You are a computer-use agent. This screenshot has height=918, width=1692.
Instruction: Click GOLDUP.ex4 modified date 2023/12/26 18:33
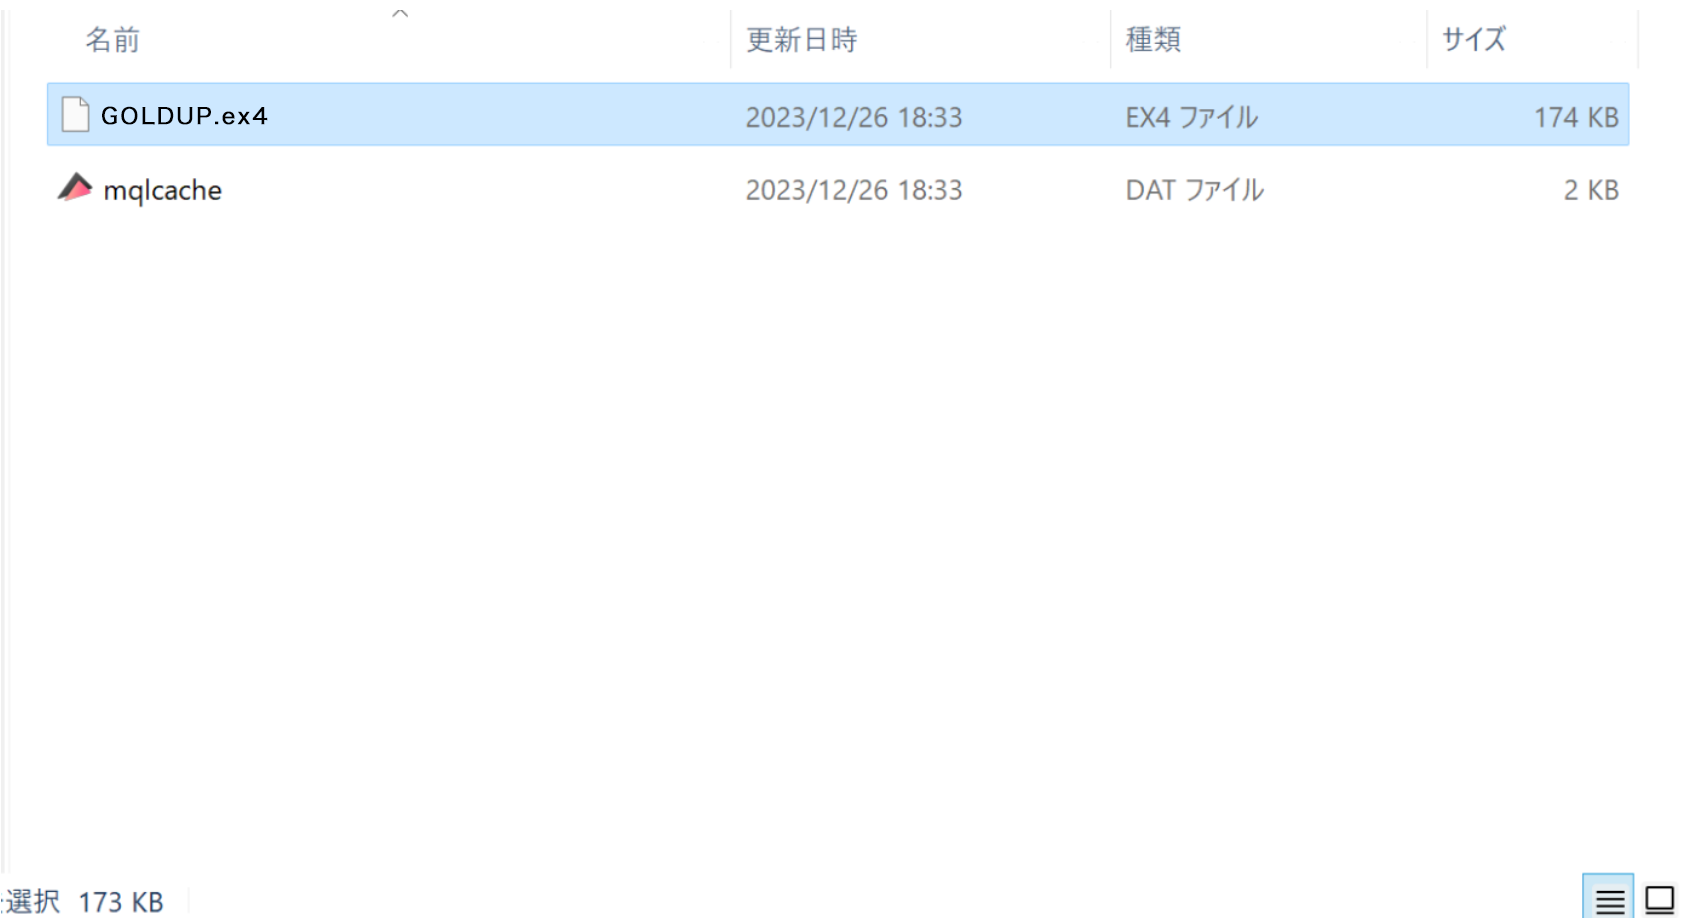click(x=854, y=117)
